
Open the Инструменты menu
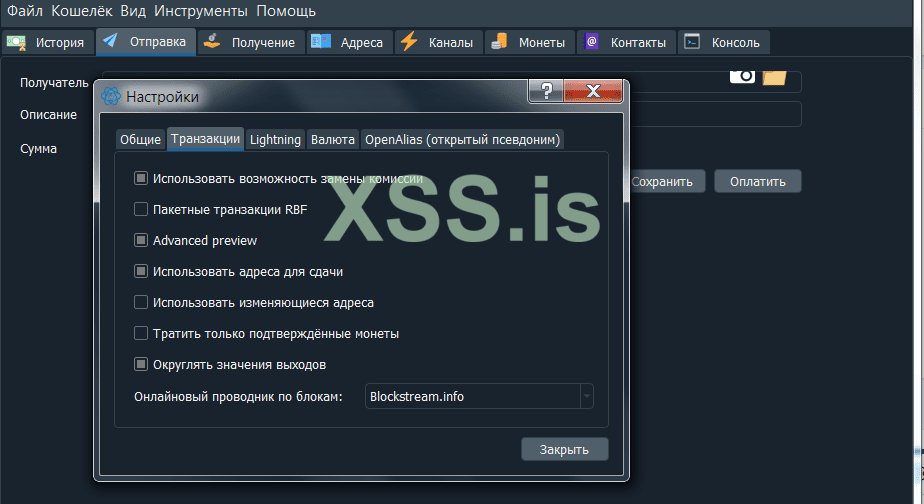pos(201,11)
